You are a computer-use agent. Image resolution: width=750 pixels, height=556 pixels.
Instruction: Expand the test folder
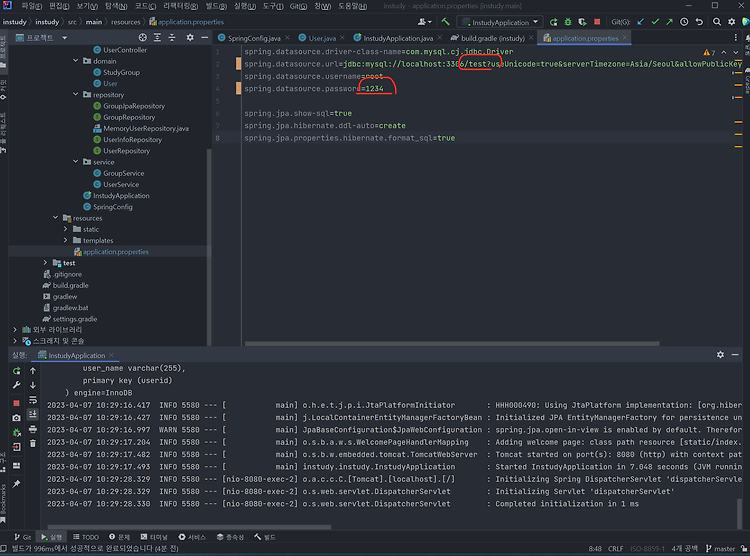45,263
